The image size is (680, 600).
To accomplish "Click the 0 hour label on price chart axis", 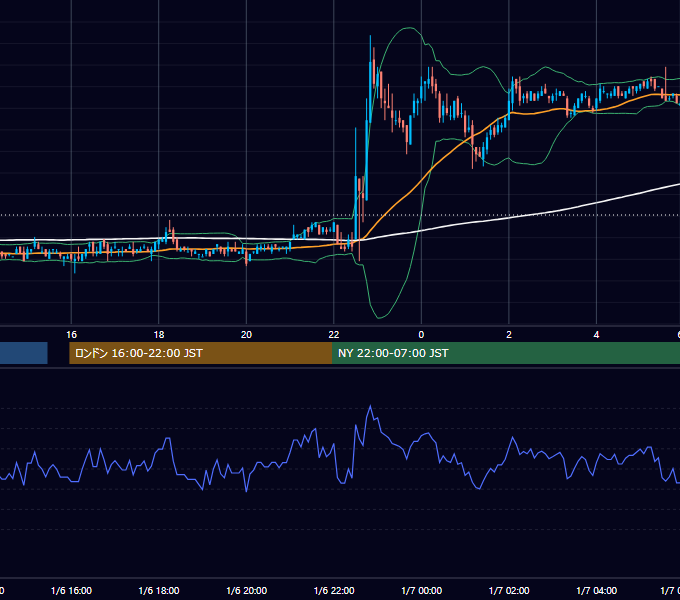I will pyautogui.click(x=421, y=335).
